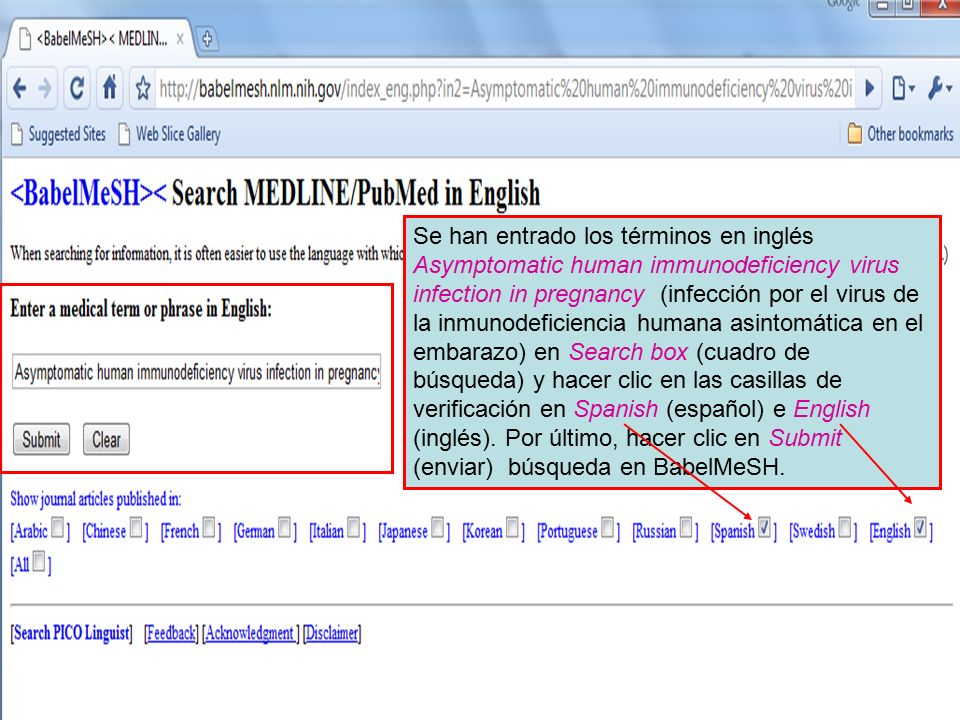The image size is (960, 720).
Task: Click the BabelMeSH heading link
Action: tap(88, 193)
